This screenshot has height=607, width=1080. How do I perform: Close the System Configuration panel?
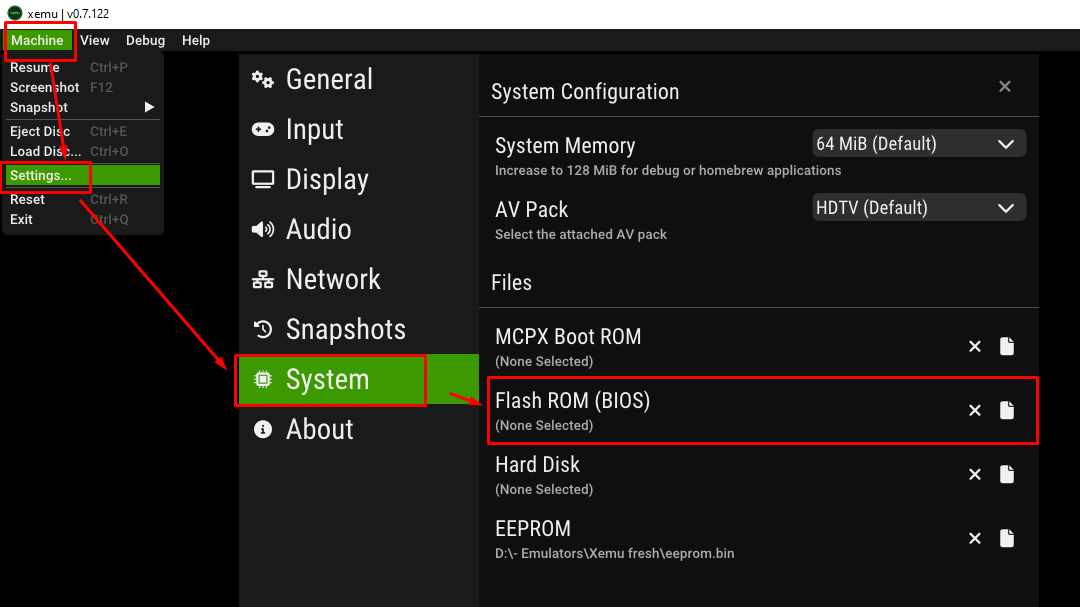tap(1005, 87)
